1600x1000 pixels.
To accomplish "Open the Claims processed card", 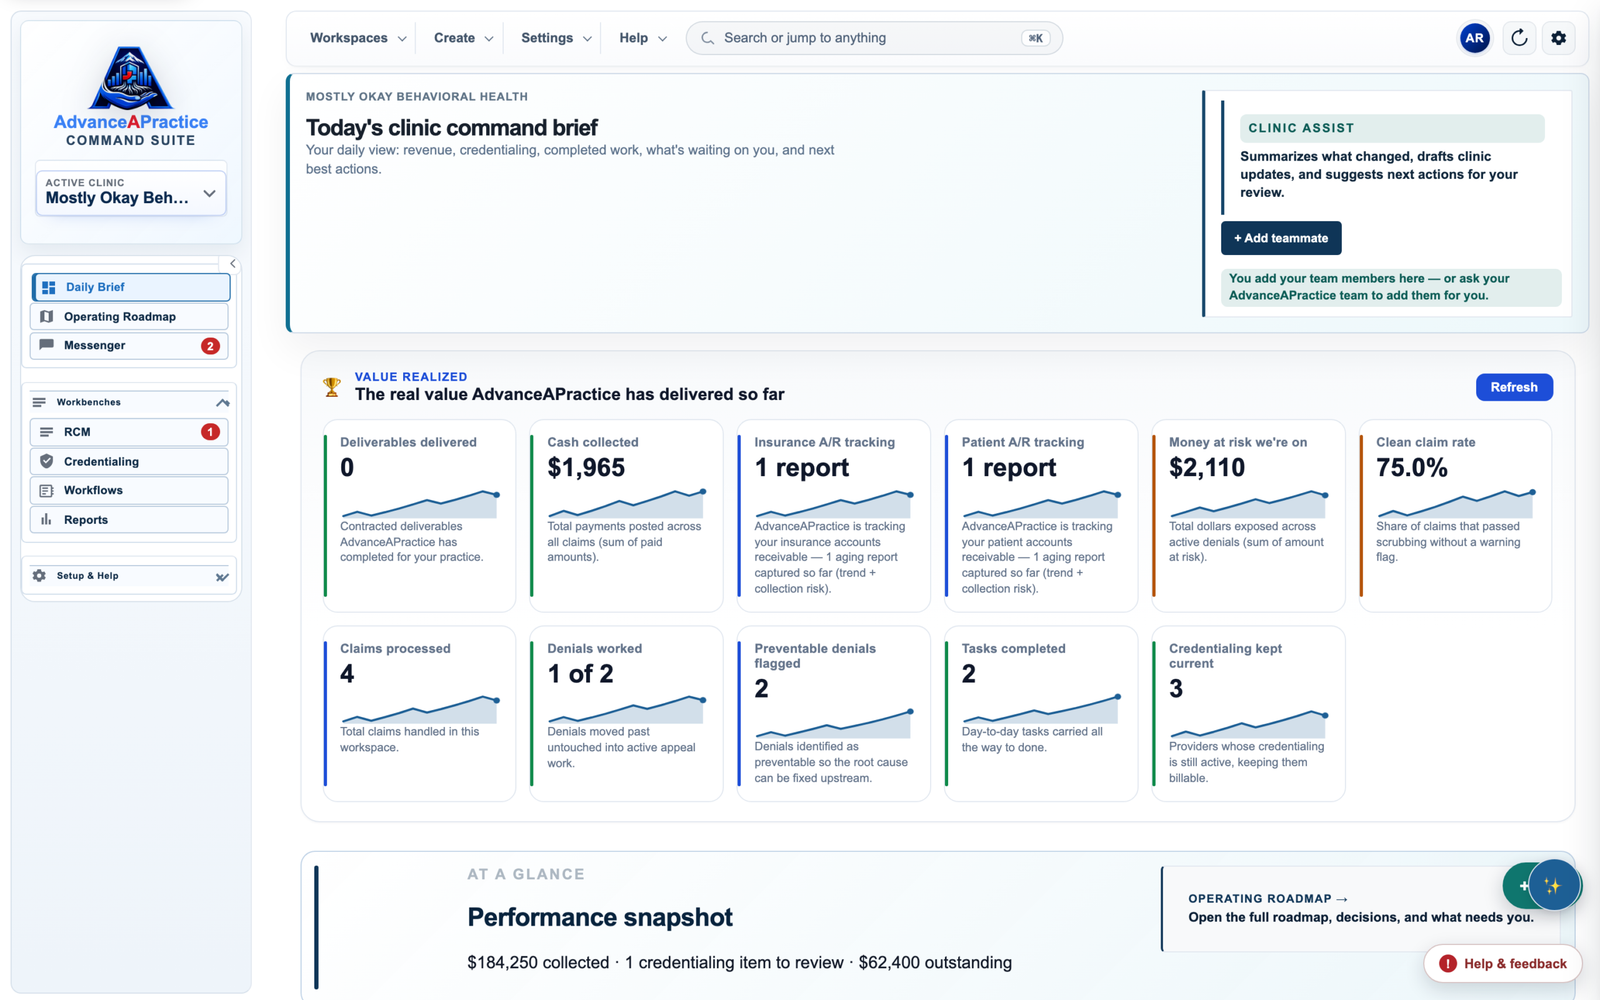I will tap(419, 713).
